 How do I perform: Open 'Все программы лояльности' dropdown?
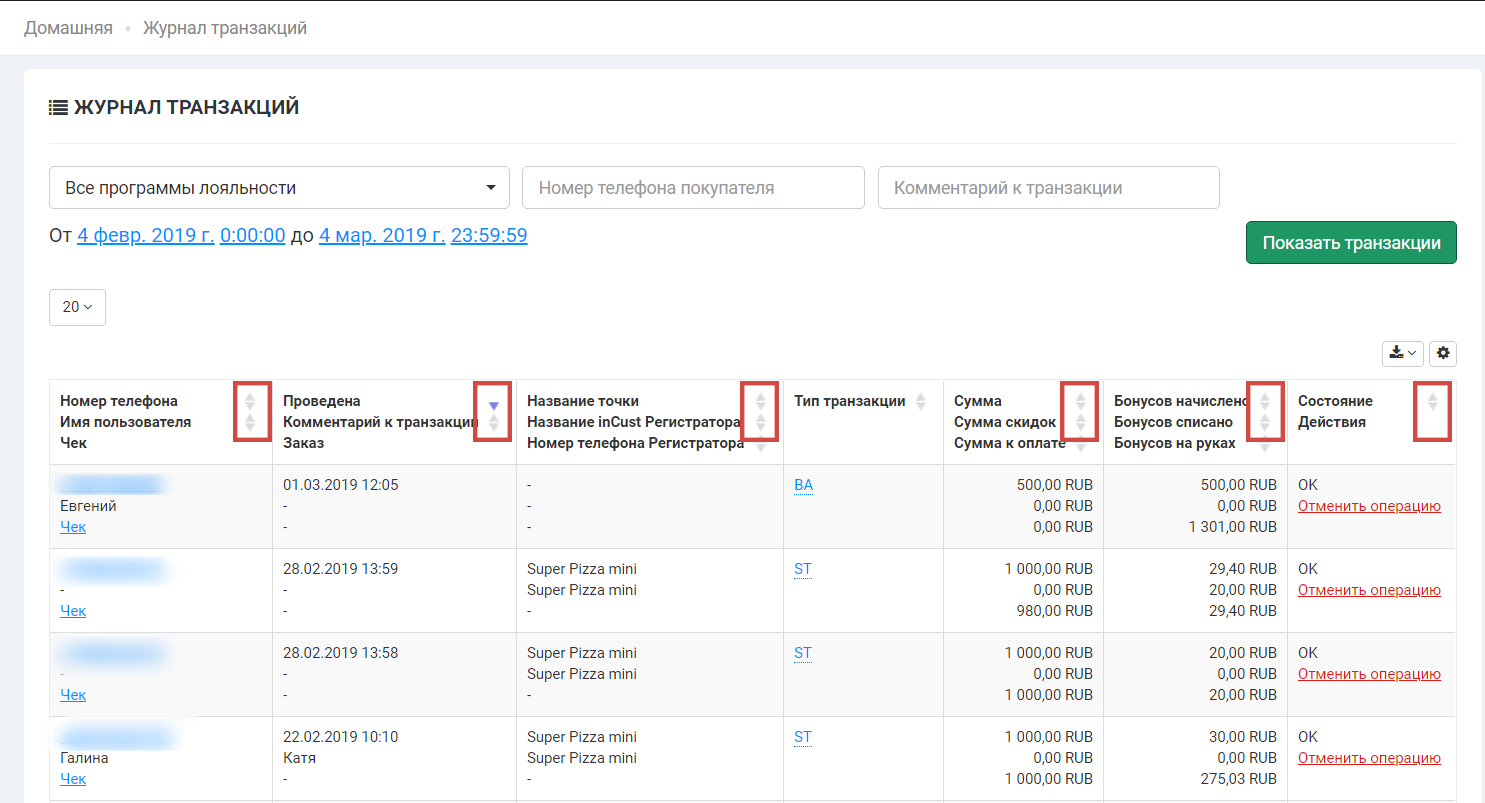(279, 188)
